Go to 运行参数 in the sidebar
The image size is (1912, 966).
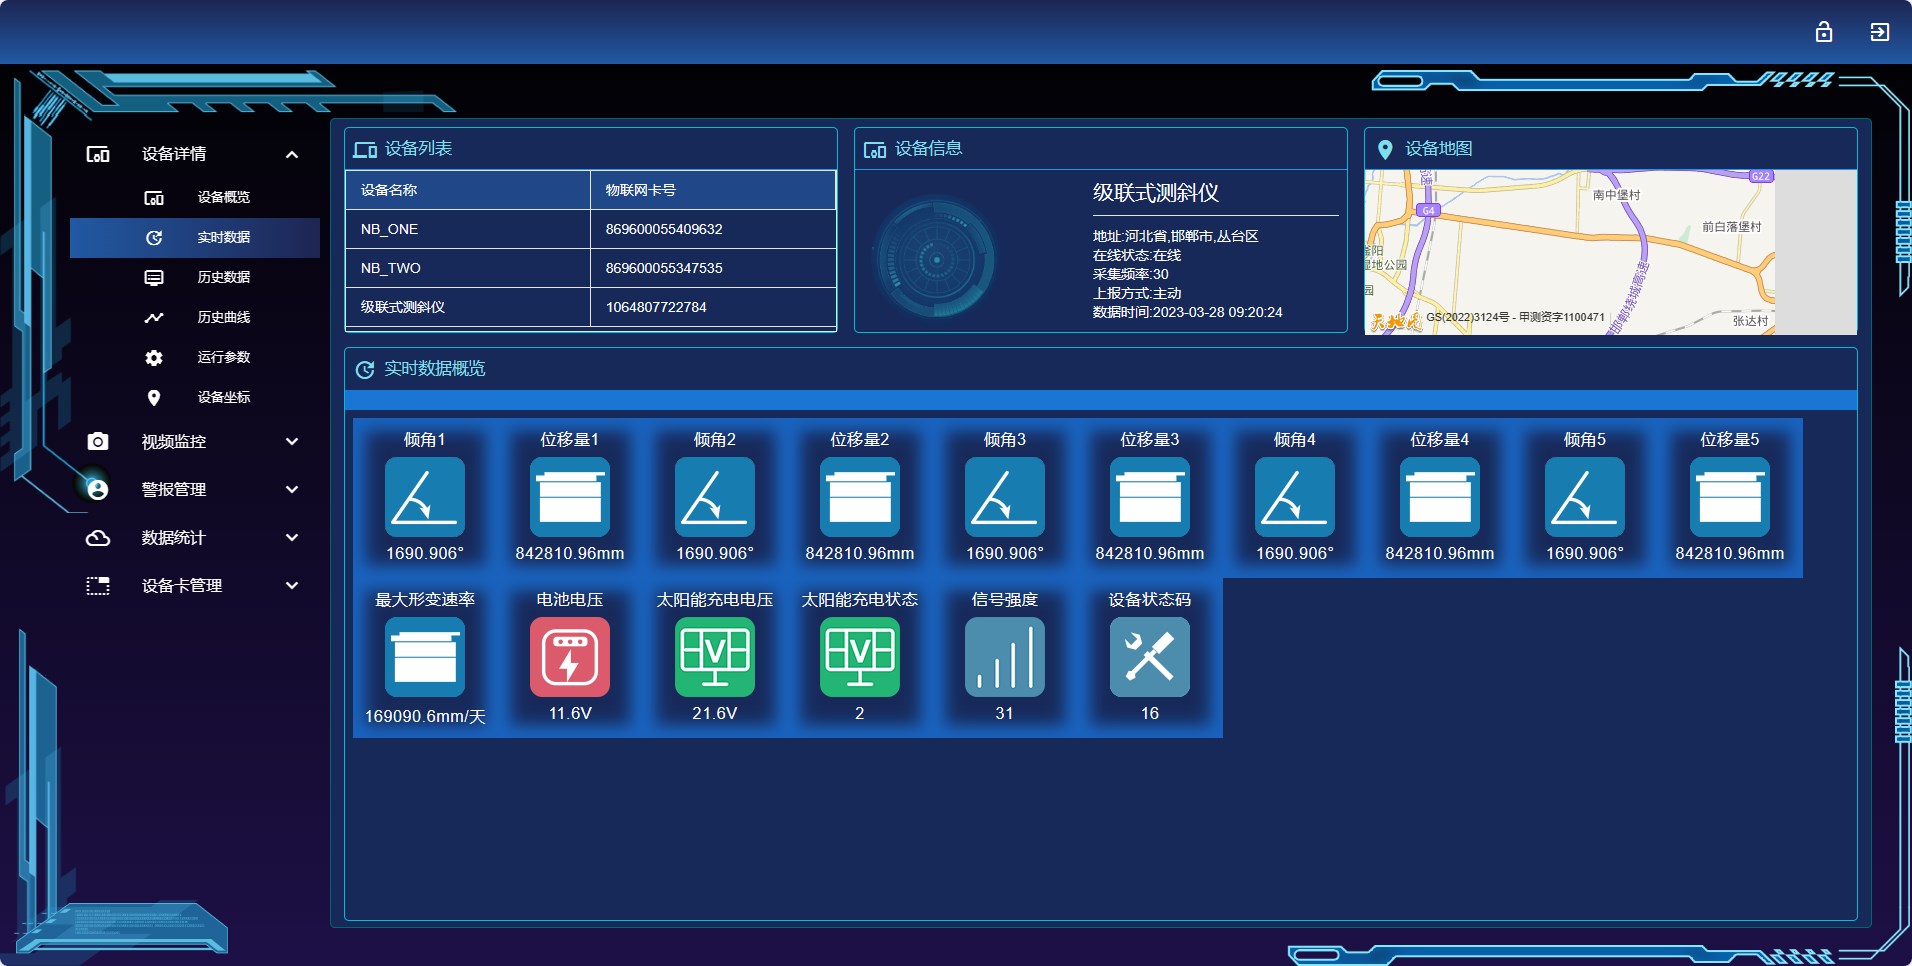(x=223, y=357)
